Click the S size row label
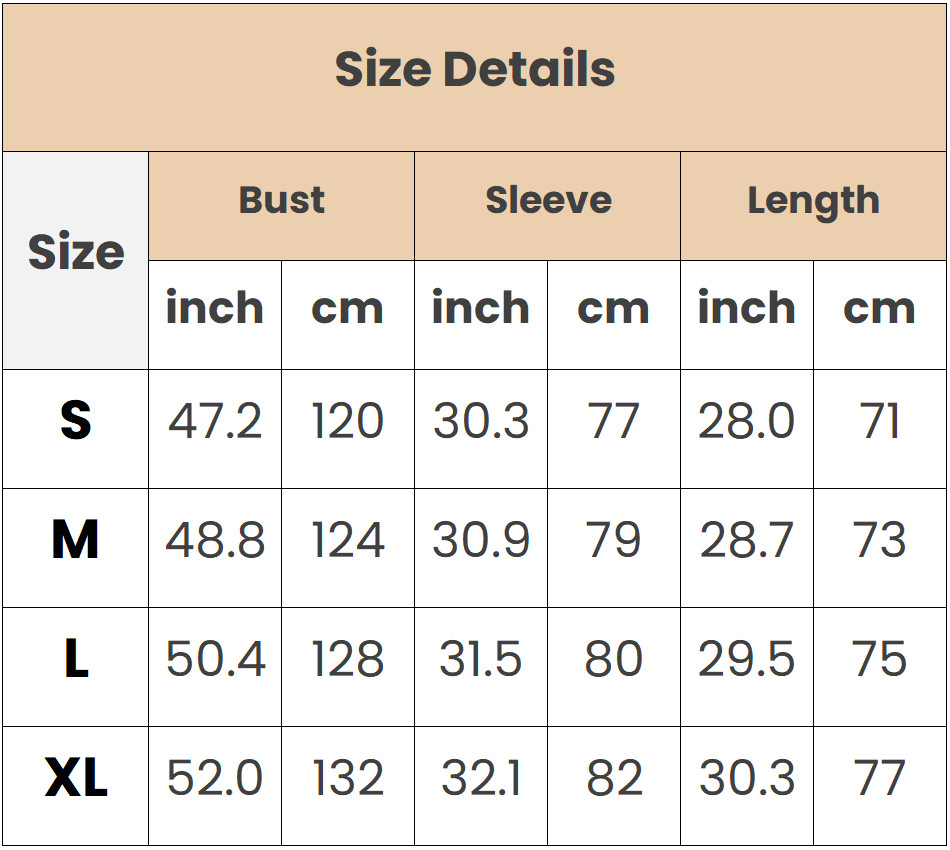950x850 pixels. point(76,421)
